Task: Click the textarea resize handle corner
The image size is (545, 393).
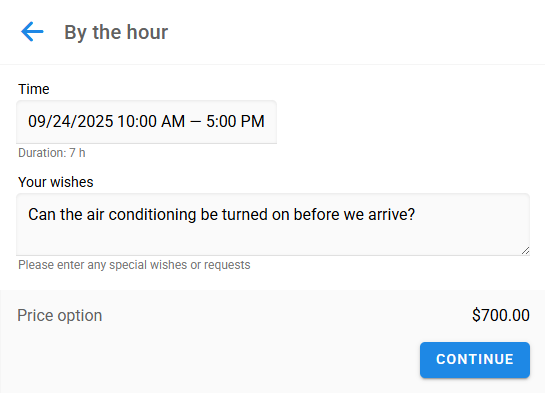Action: click(x=525, y=251)
